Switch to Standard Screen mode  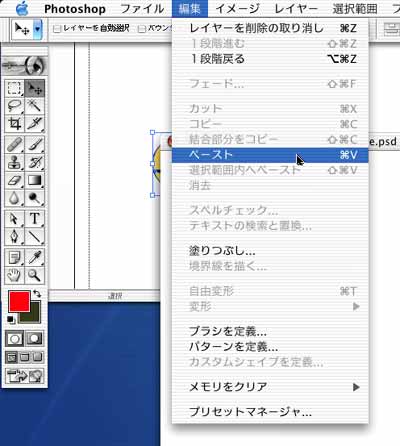click(12, 358)
